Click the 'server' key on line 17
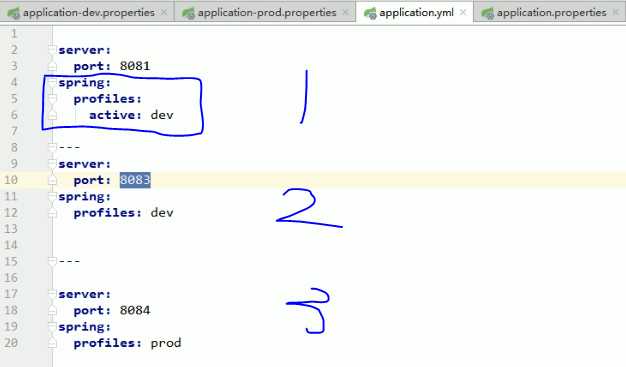Image resolution: width=626 pixels, height=367 pixels. [x=81, y=294]
